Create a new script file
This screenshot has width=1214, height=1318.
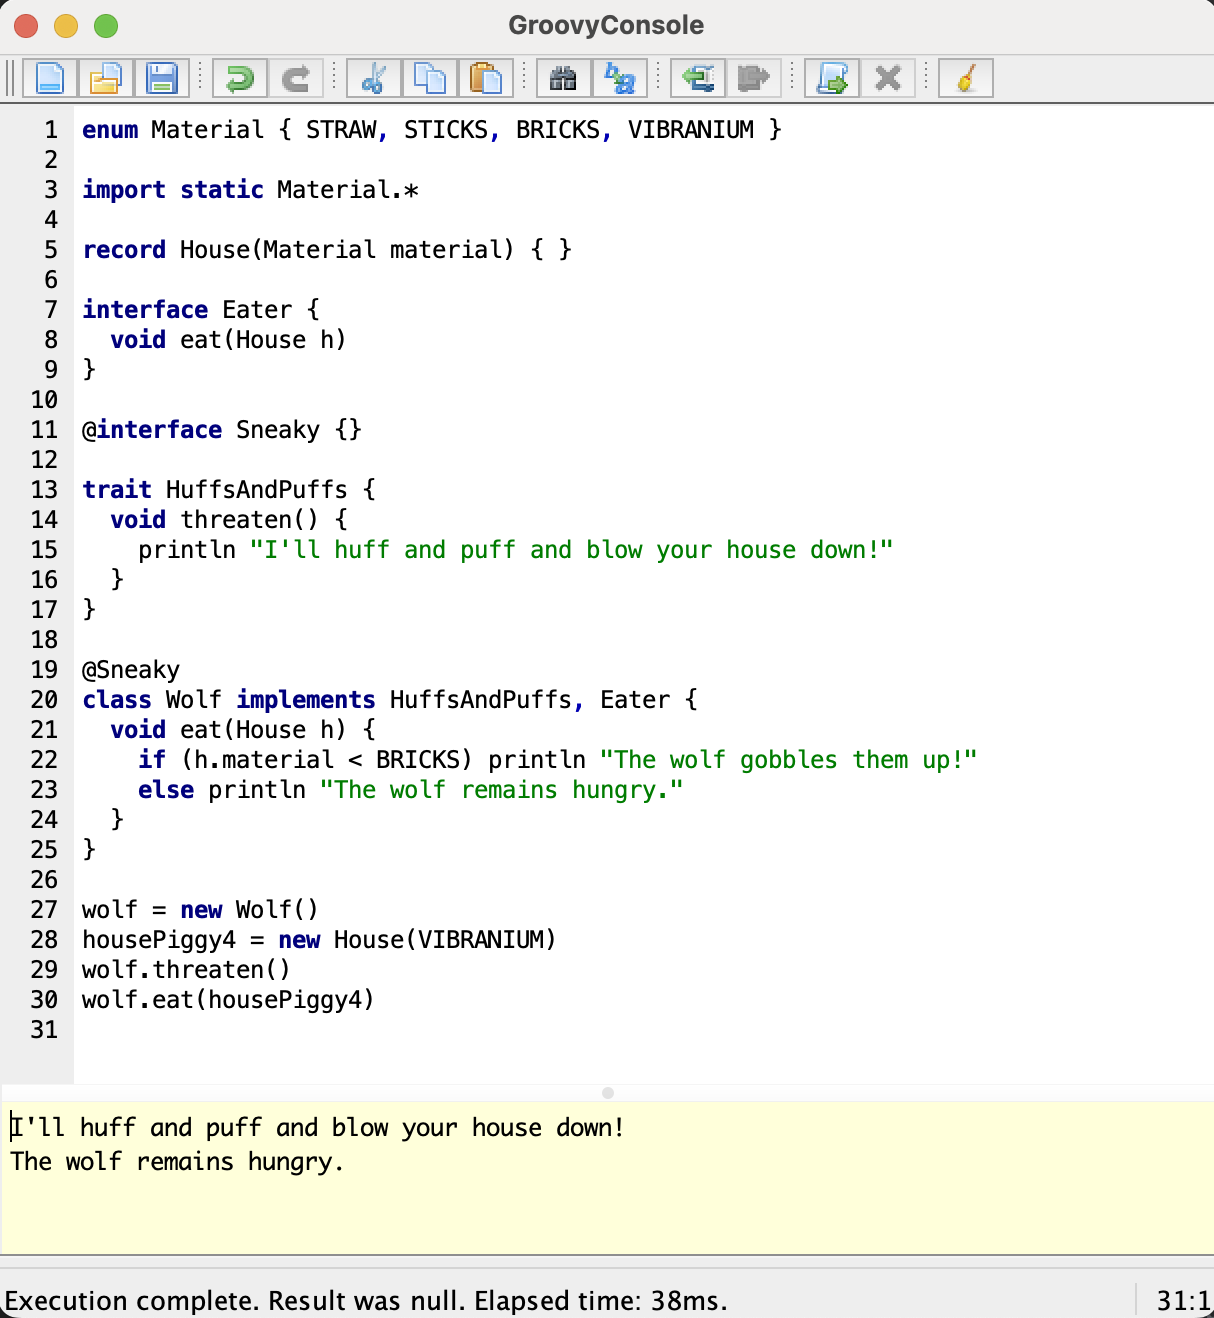[x=50, y=78]
